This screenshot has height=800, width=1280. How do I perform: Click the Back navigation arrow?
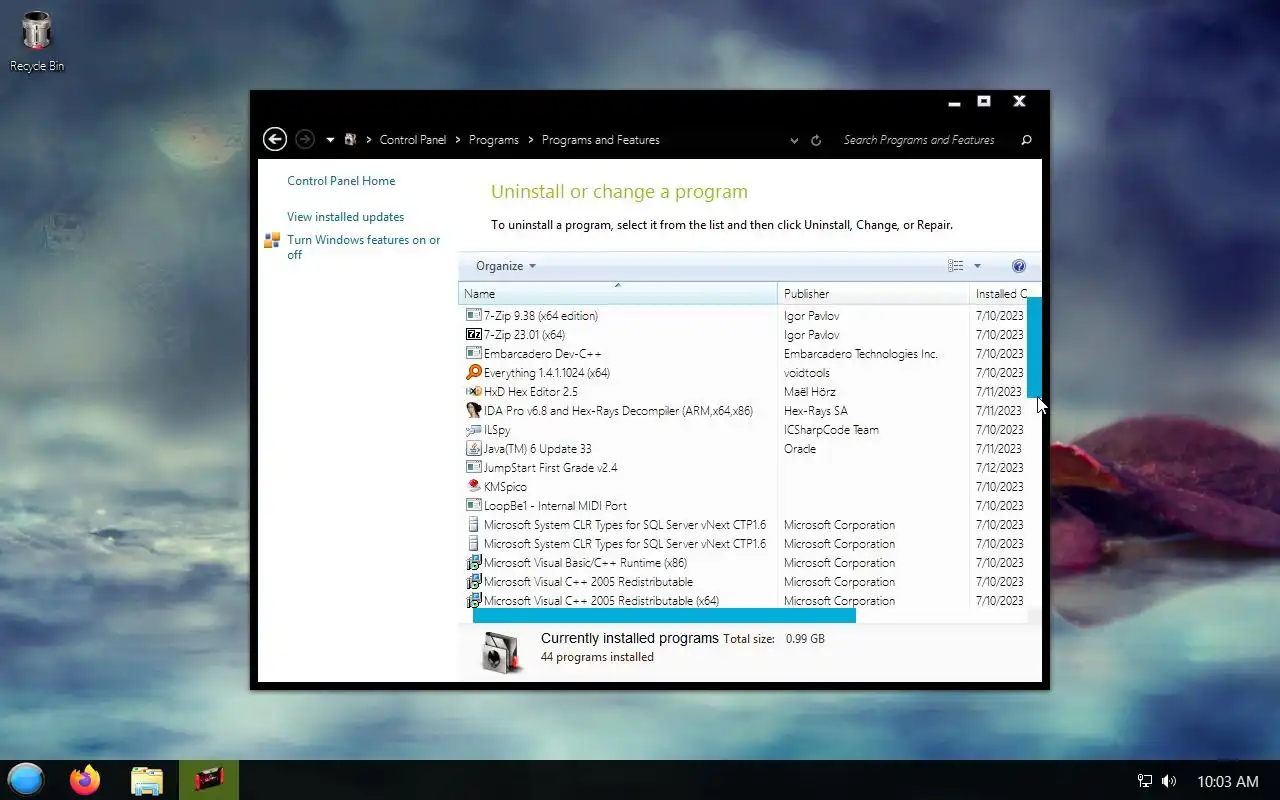[x=275, y=140]
